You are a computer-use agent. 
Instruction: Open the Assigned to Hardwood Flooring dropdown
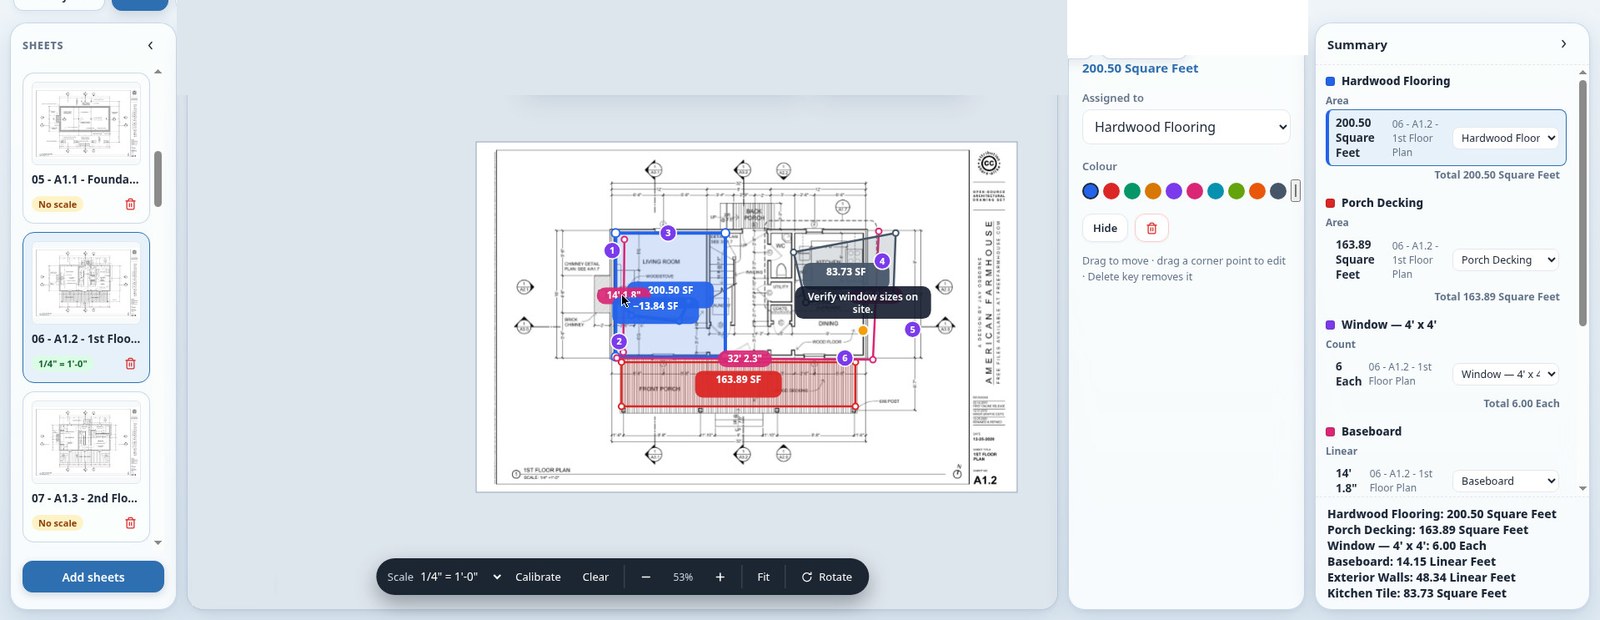click(x=1186, y=127)
